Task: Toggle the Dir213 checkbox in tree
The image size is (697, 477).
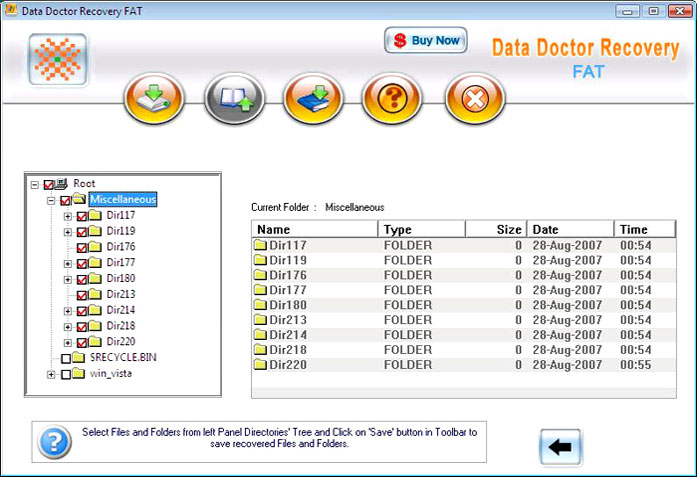Action: (82, 296)
